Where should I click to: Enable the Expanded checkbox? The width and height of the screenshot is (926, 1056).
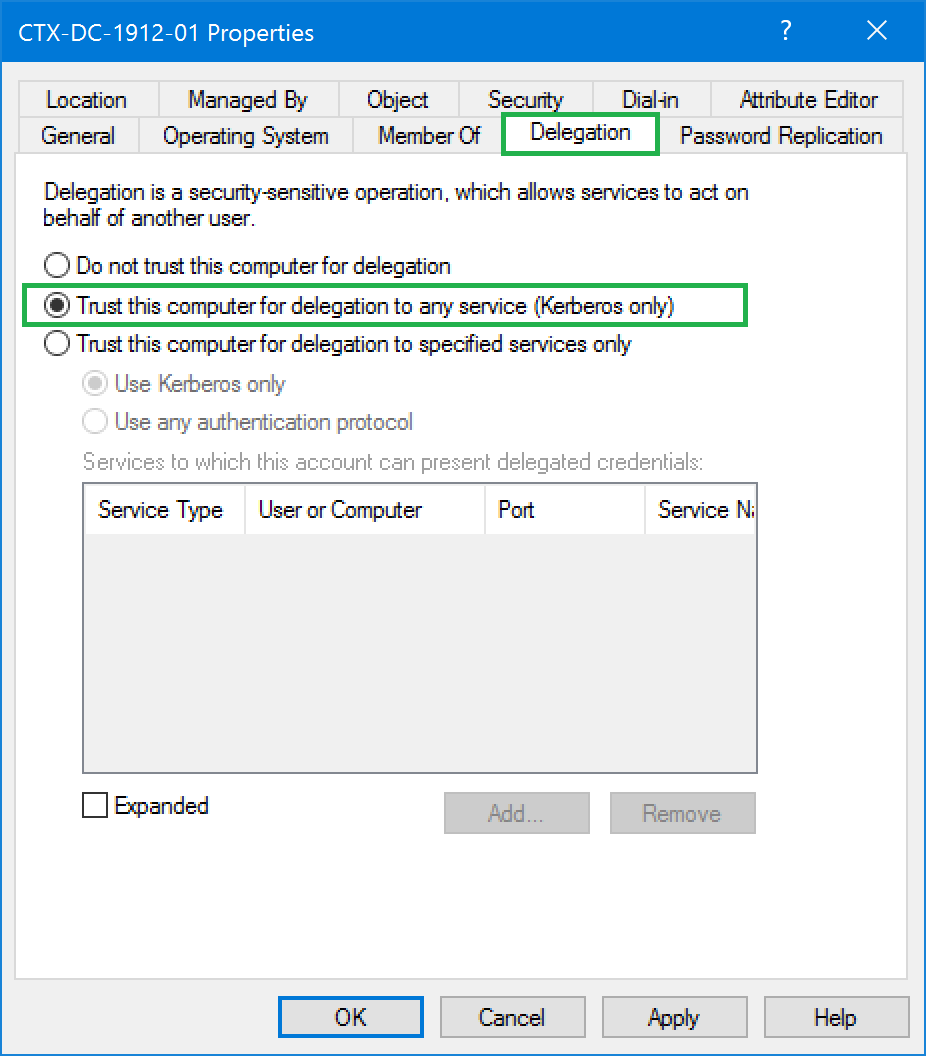point(95,806)
